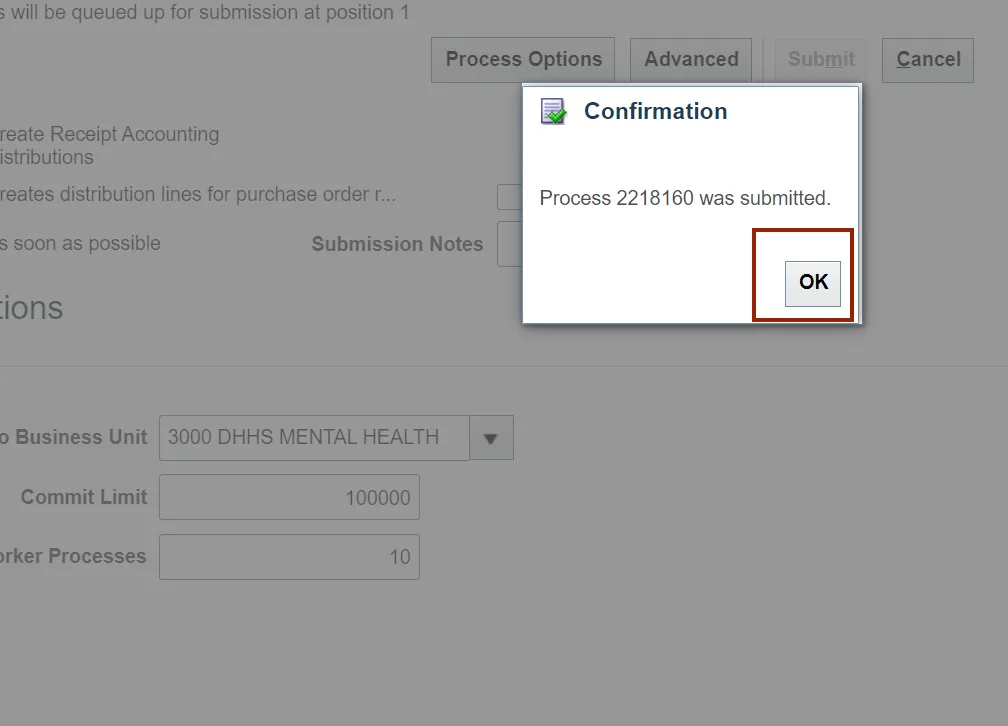This screenshot has height=726, width=1008.
Task: Expand the Business Unit dropdown arrow
Action: coord(491,438)
